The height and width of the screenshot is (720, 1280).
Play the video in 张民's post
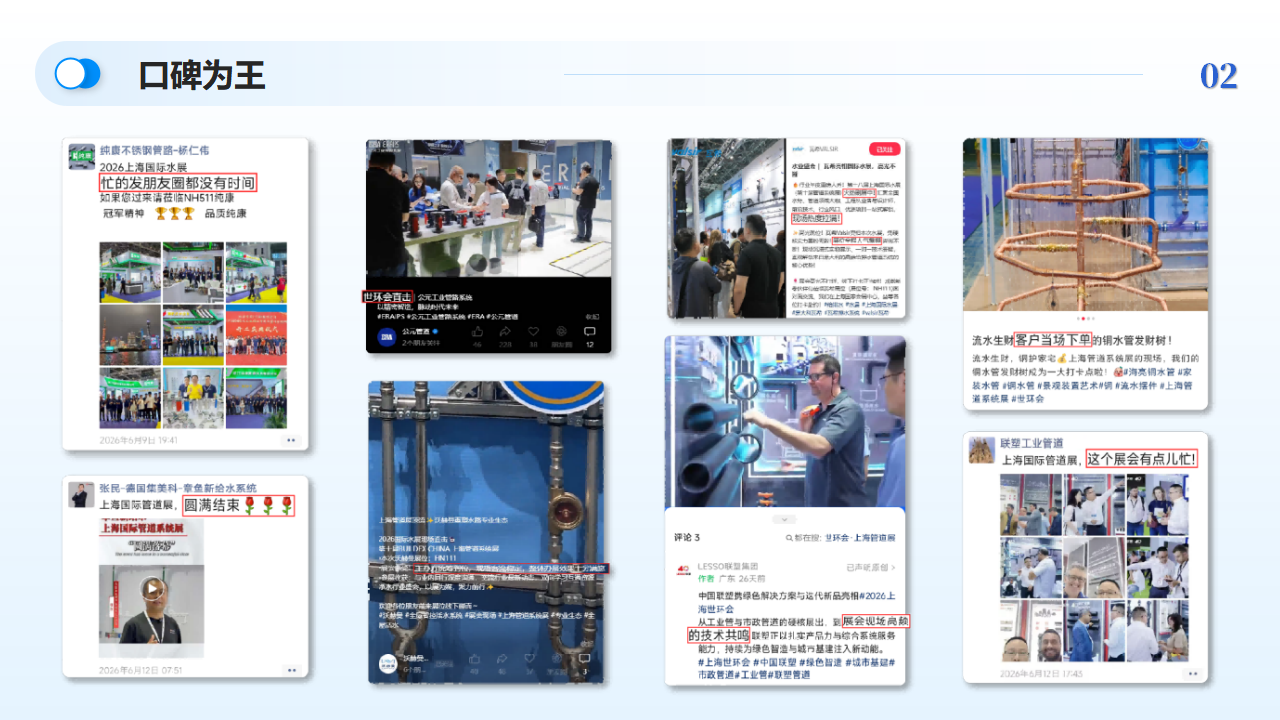pyautogui.click(x=151, y=588)
